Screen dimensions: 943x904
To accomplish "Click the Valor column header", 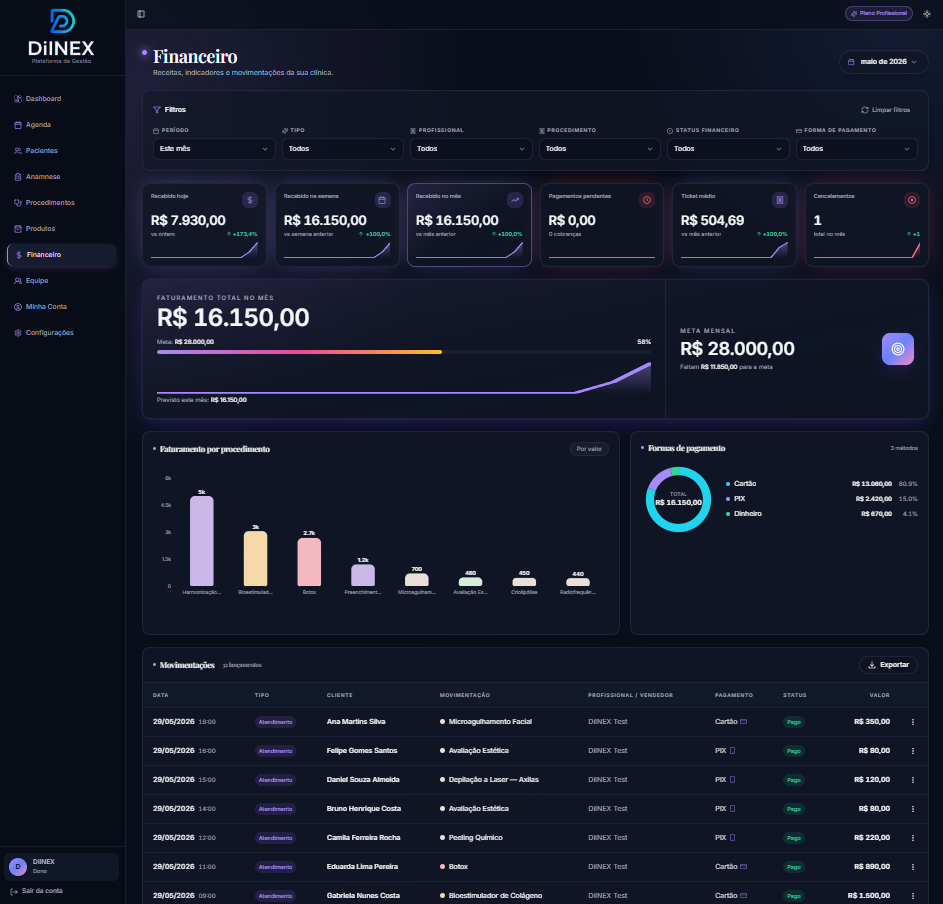I will pyautogui.click(x=879, y=695).
